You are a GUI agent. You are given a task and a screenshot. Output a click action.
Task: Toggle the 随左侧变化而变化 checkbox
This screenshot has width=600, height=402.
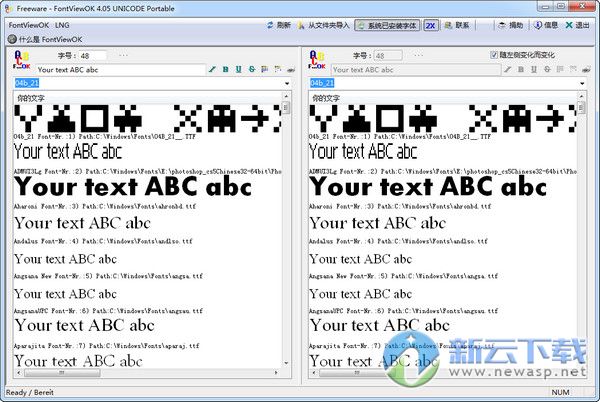pos(494,55)
